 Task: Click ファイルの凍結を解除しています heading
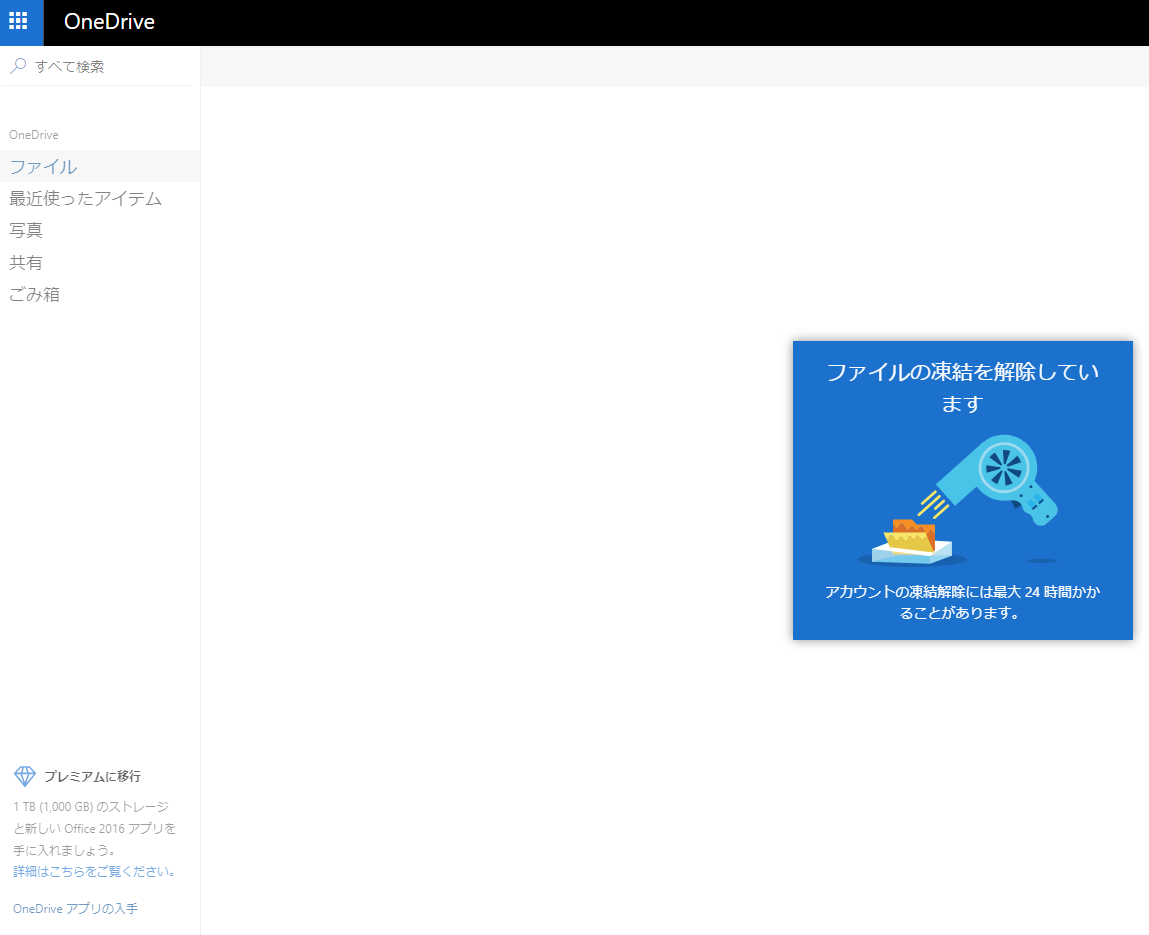pos(962,387)
